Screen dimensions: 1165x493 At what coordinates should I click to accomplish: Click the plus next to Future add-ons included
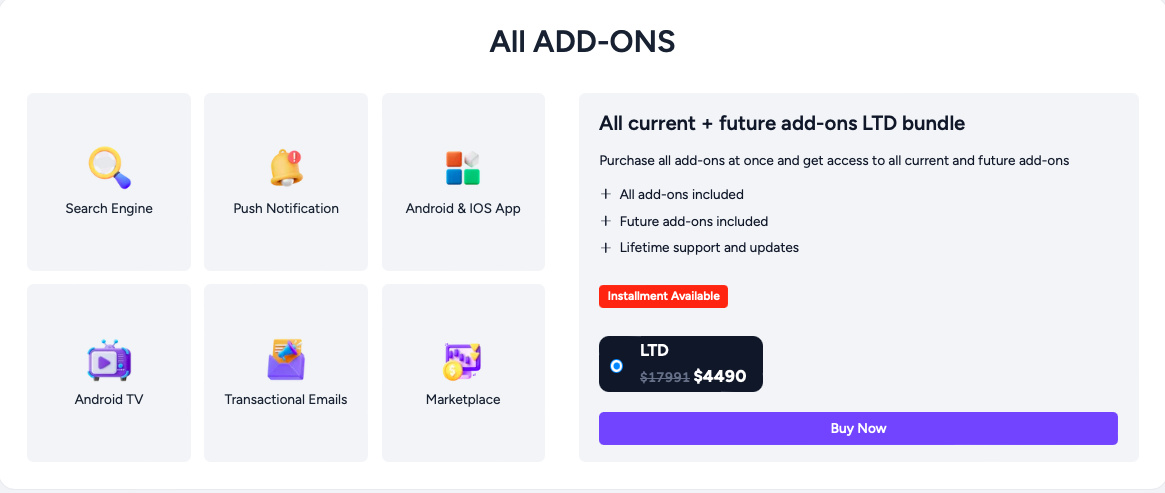coord(606,221)
